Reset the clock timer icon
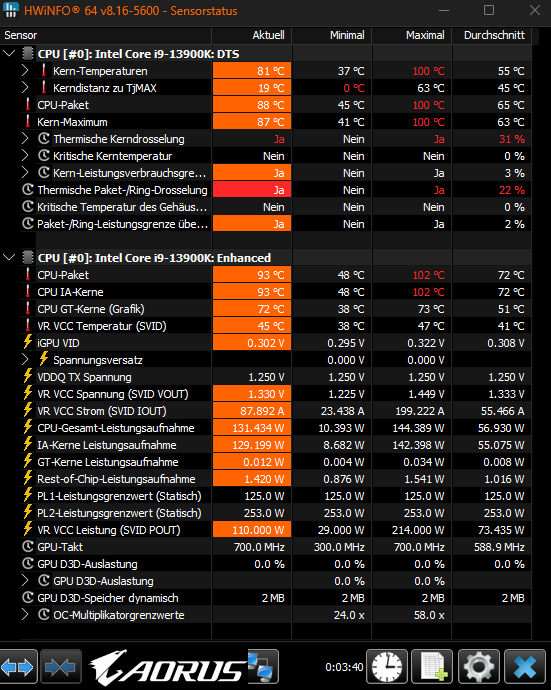The width and height of the screenshot is (551, 690). (x=387, y=667)
